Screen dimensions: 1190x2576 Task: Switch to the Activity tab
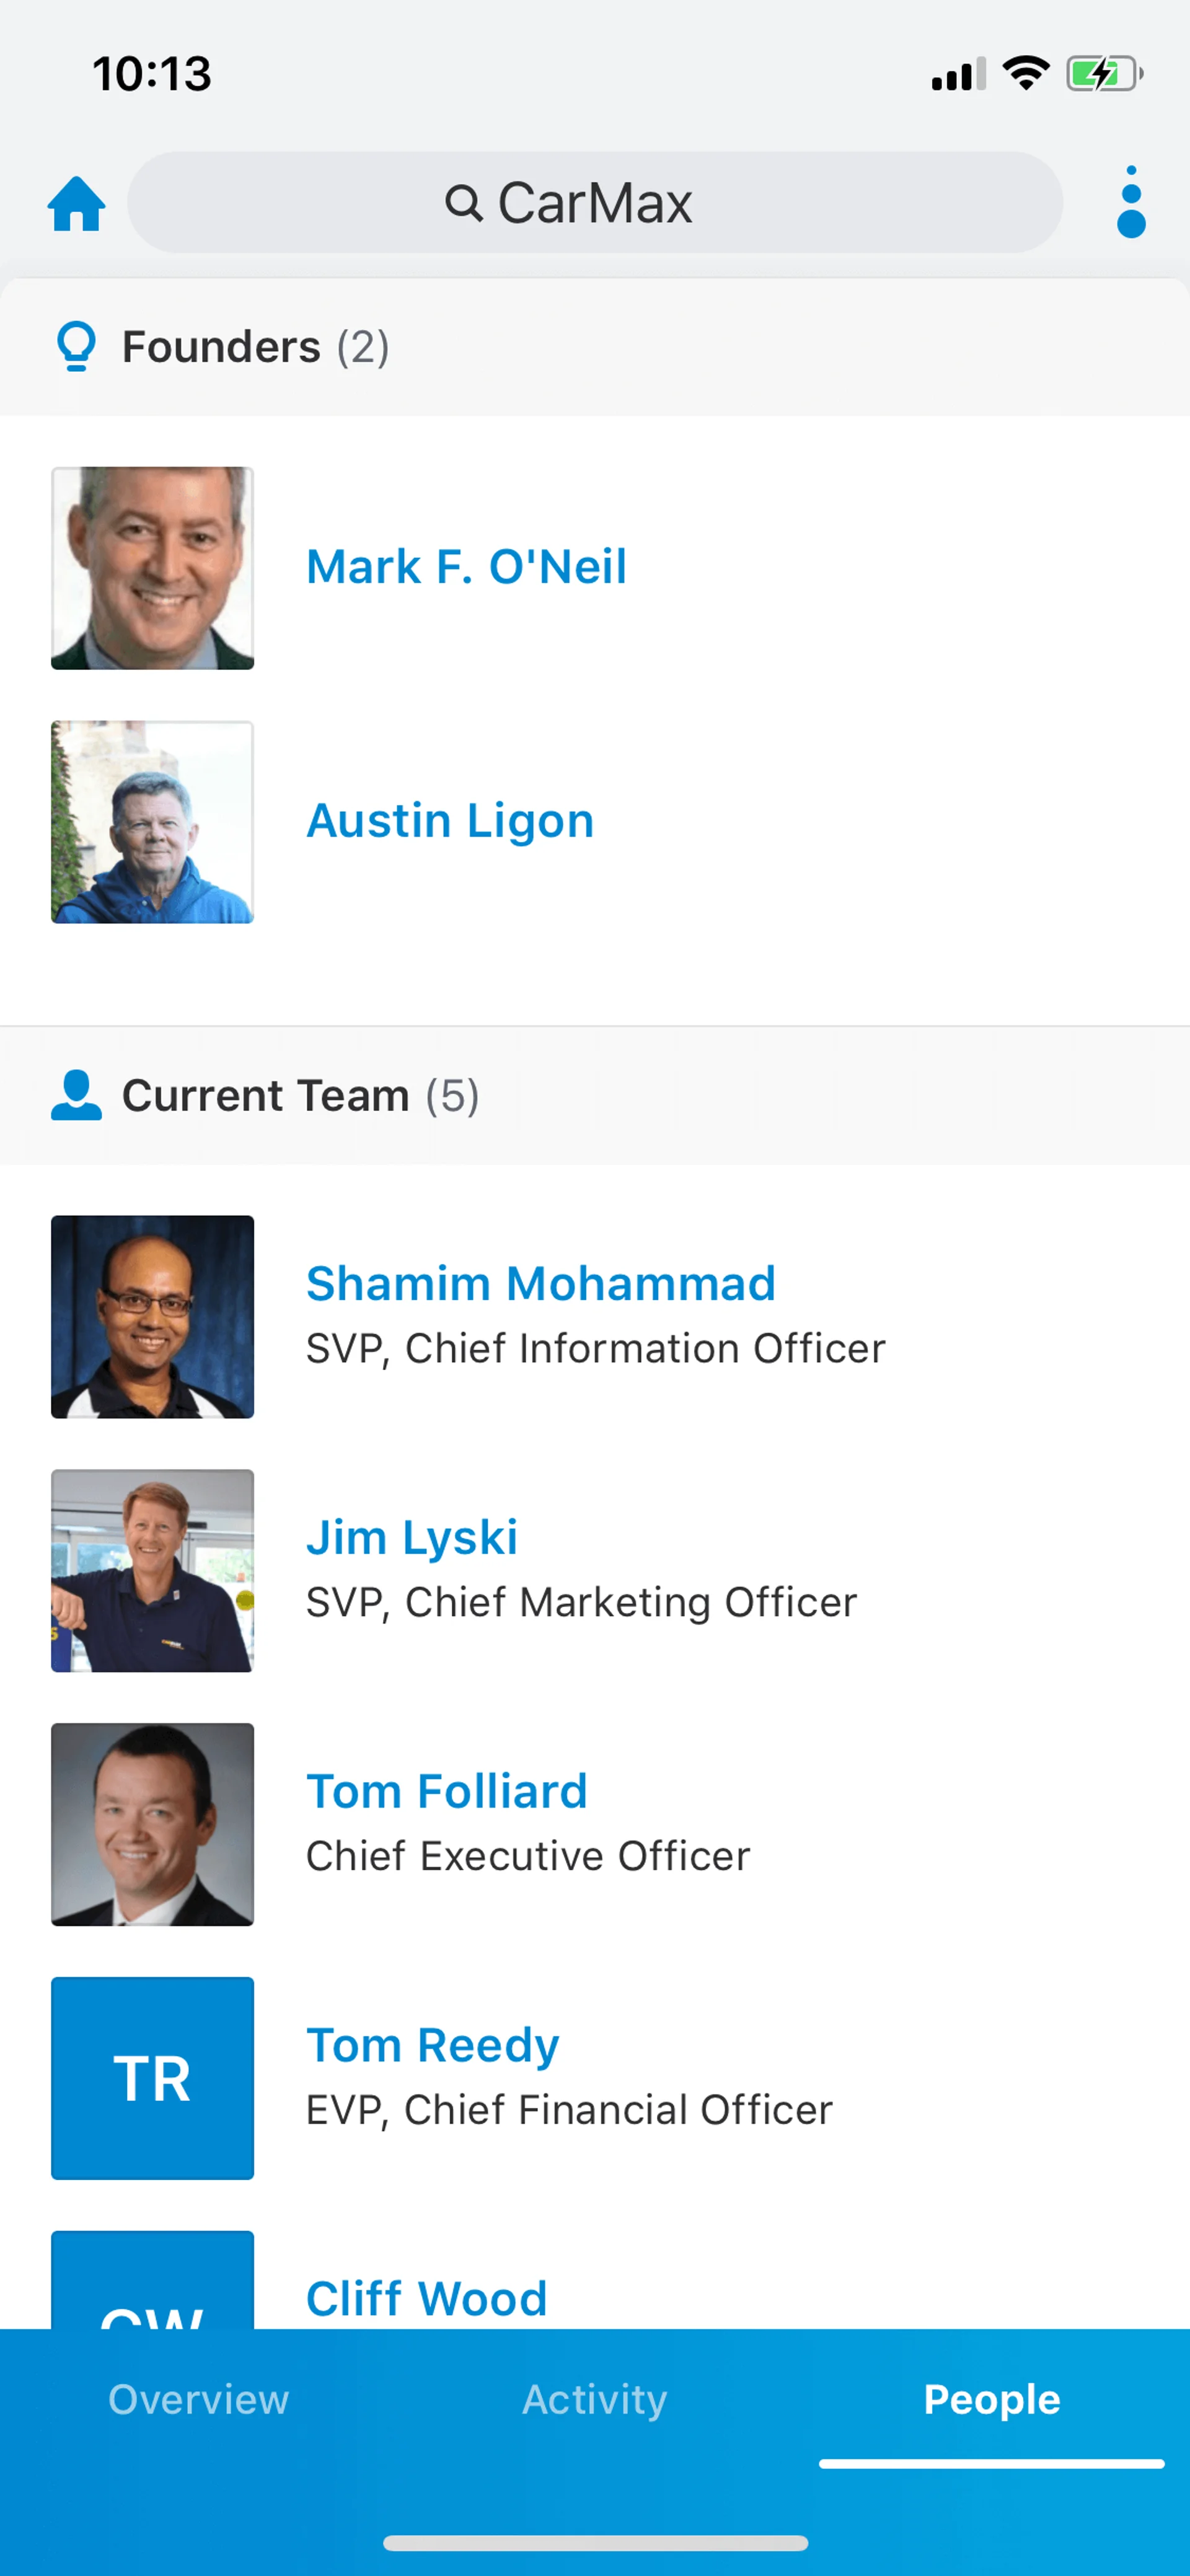tap(594, 2400)
